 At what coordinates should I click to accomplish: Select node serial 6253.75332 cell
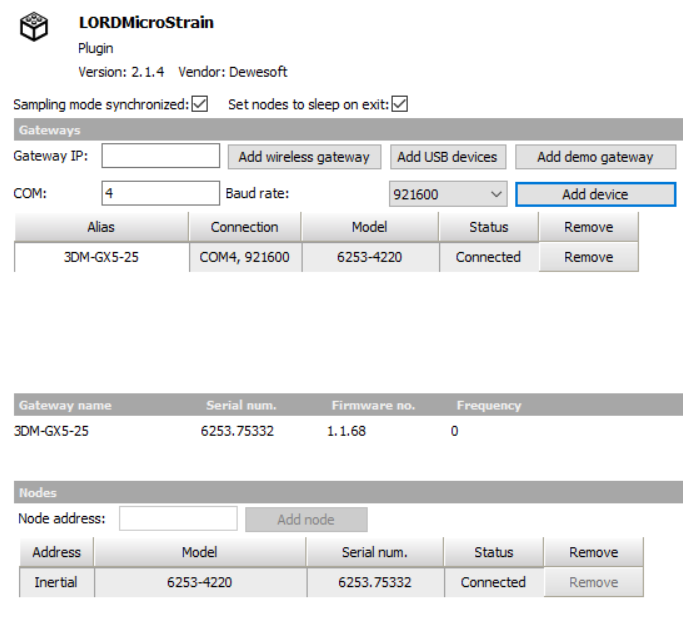375,582
